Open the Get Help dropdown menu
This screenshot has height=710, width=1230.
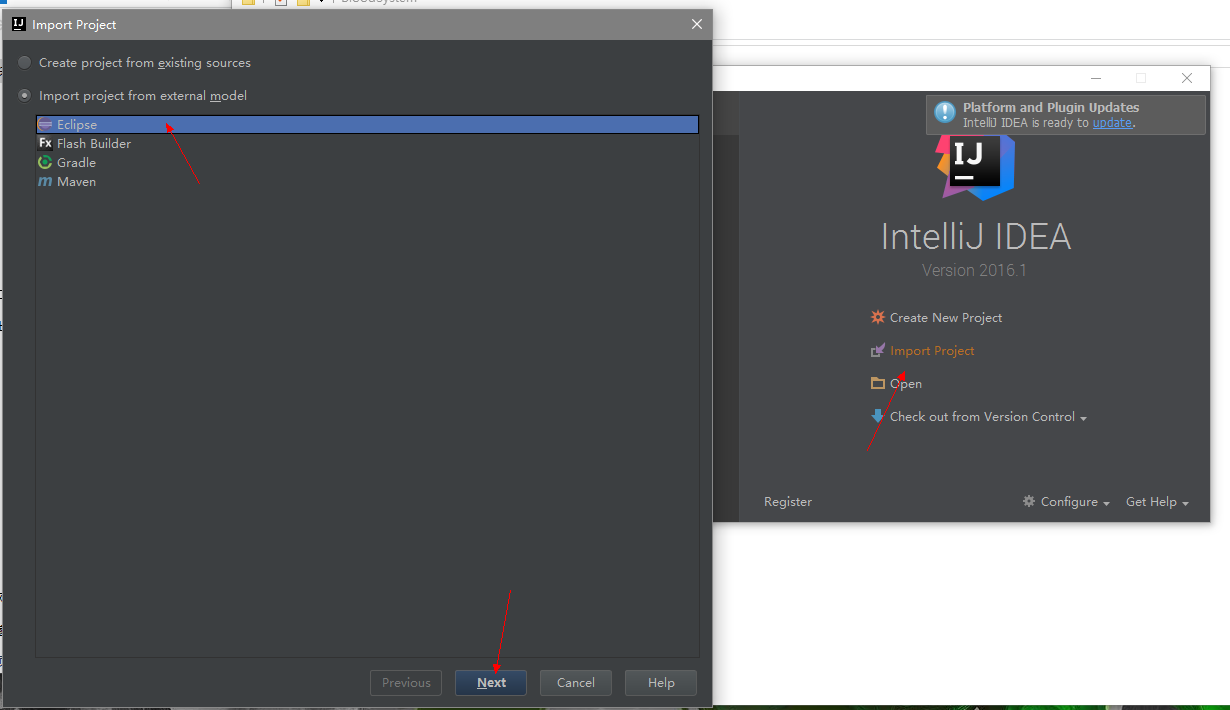coord(1157,502)
